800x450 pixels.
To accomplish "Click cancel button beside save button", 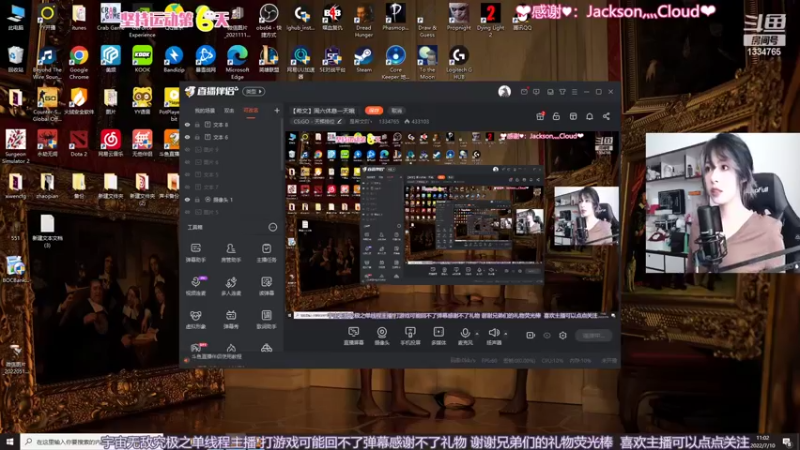I will [396, 110].
